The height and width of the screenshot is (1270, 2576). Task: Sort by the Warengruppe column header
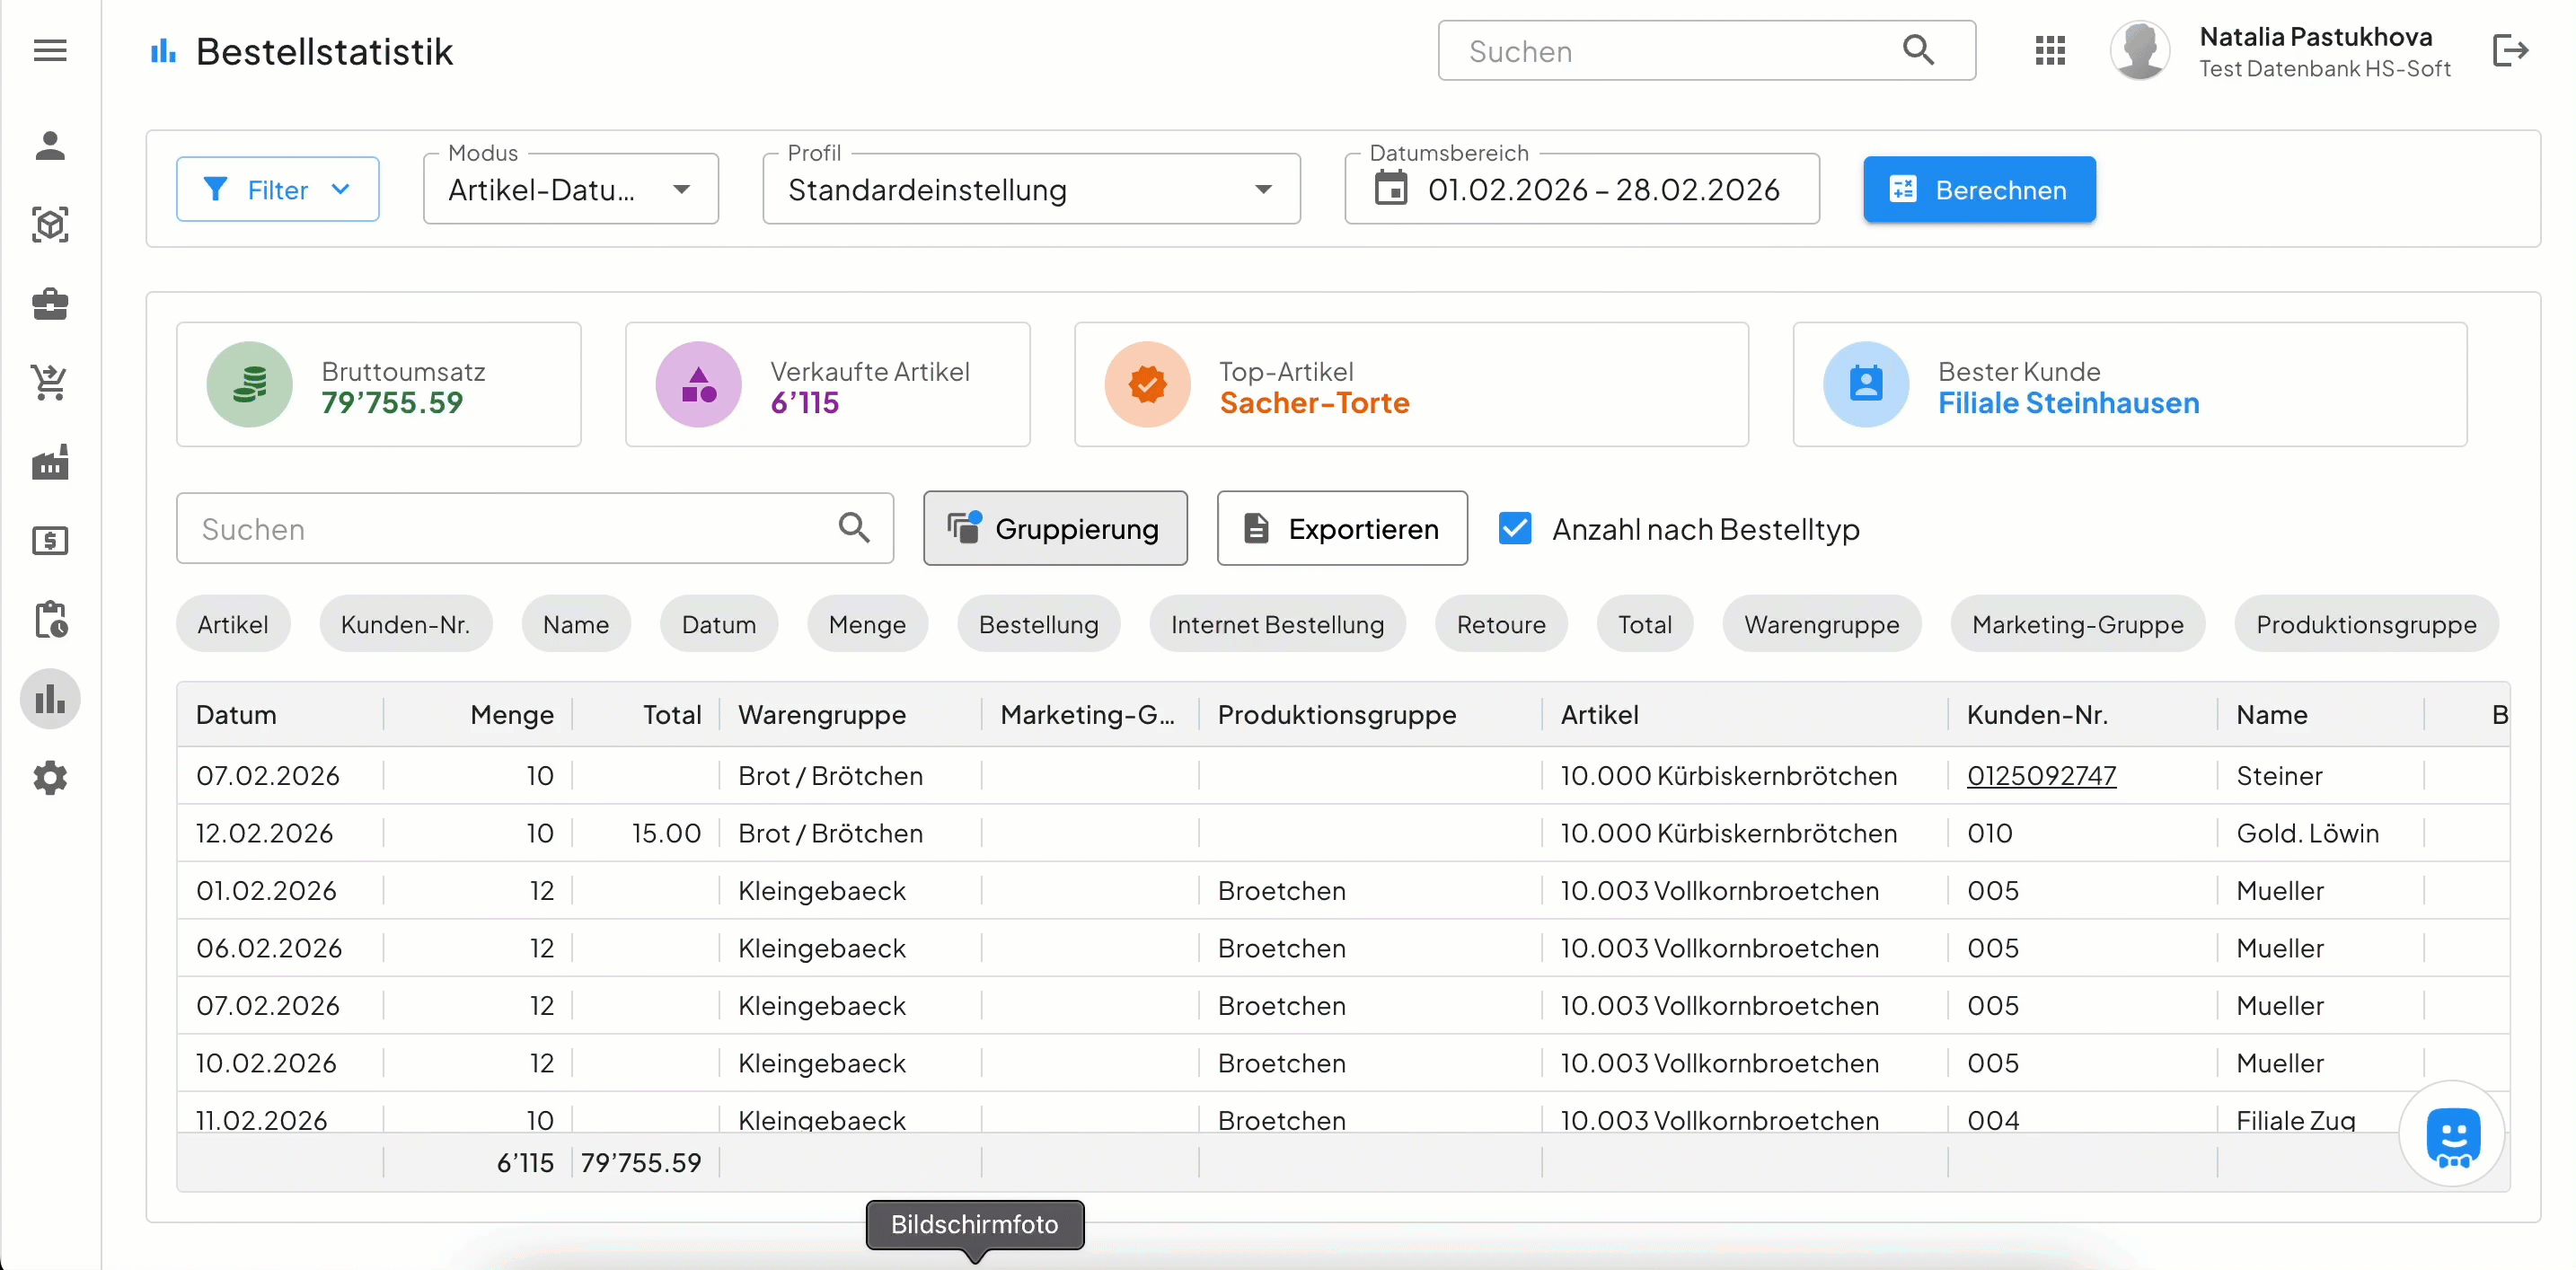click(821, 714)
